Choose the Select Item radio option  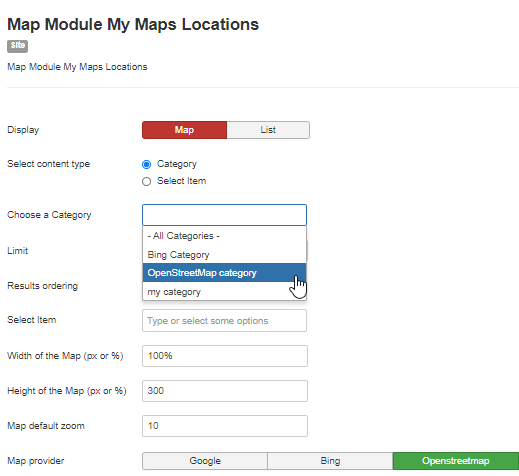[x=146, y=181]
